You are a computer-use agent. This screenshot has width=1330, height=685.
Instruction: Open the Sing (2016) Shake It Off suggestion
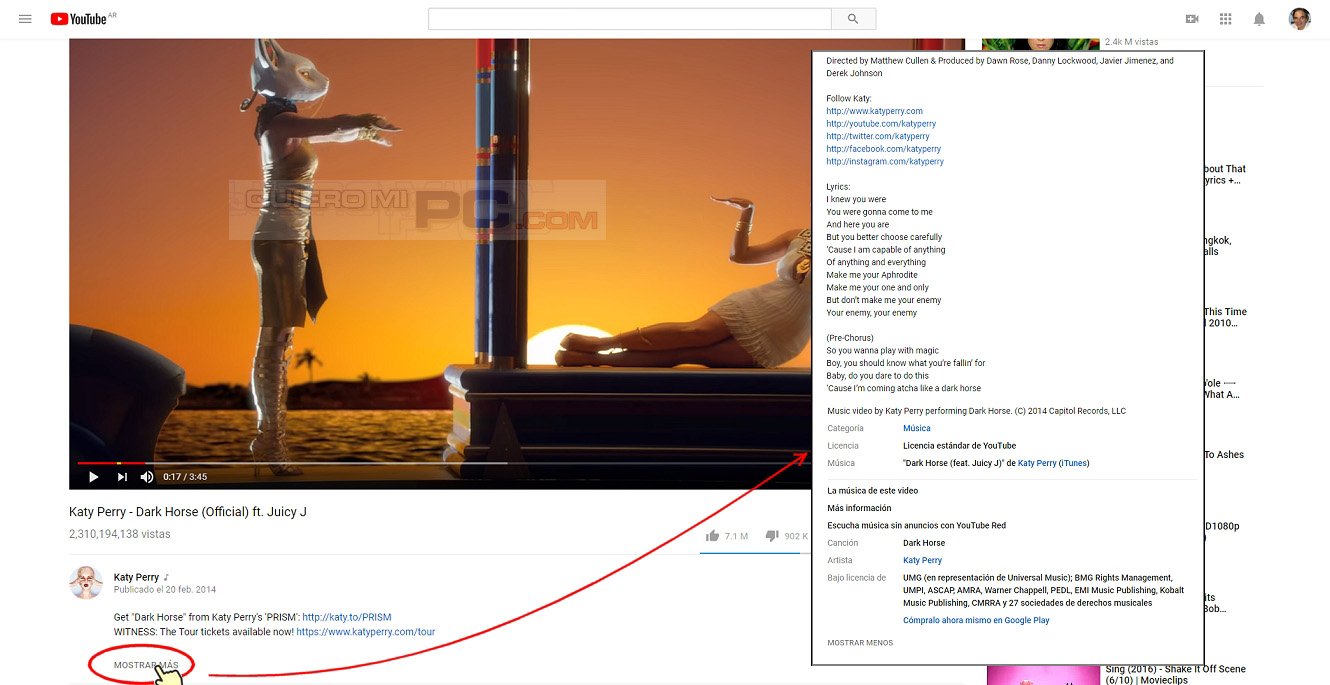click(x=1176, y=675)
